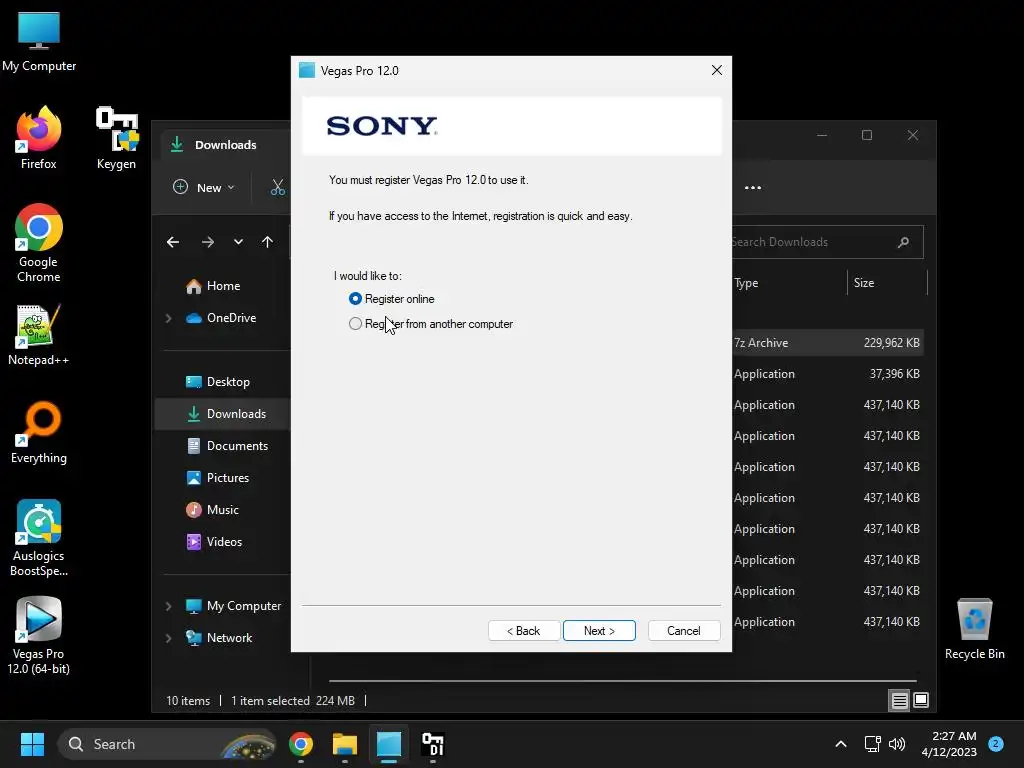Open the See more ellipsis menu in Explorer
The width and height of the screenshot is (1024, 768).
tap(753, 187)
